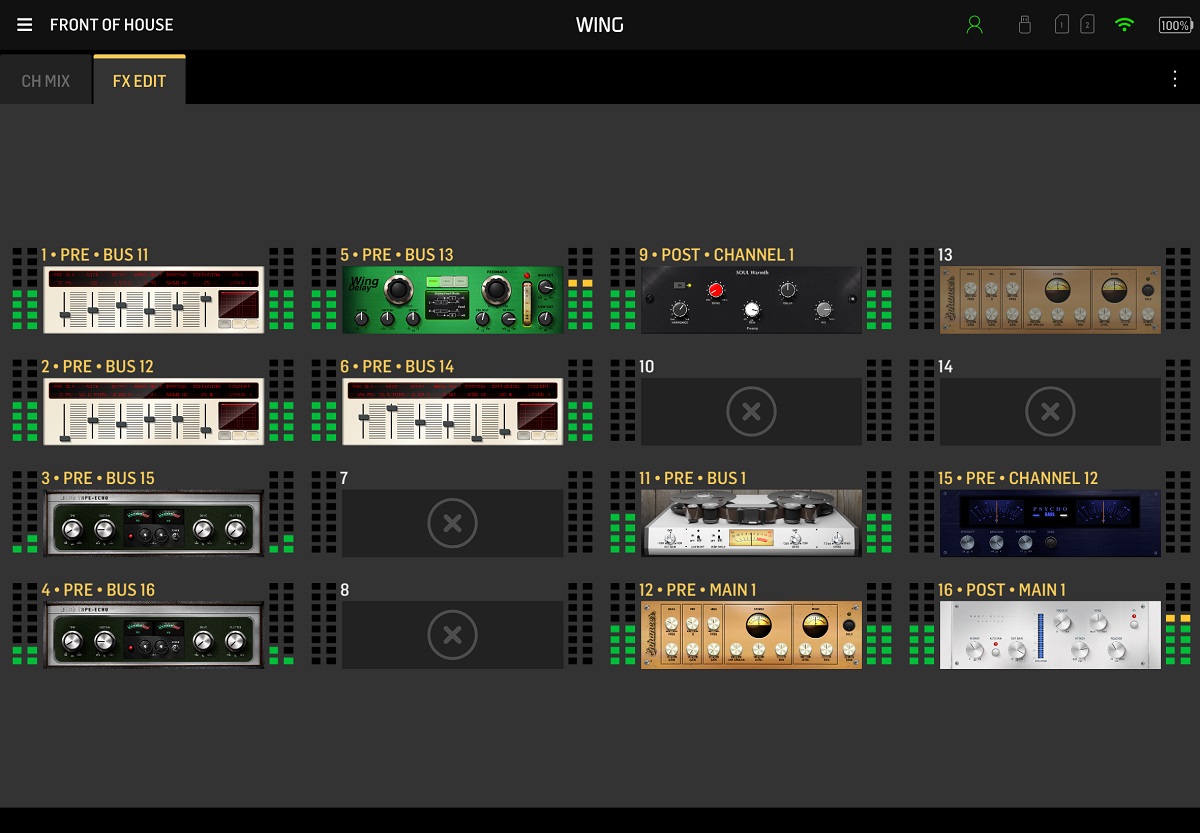Click the WING title text

pyautogui.click(x=600, y=25)
